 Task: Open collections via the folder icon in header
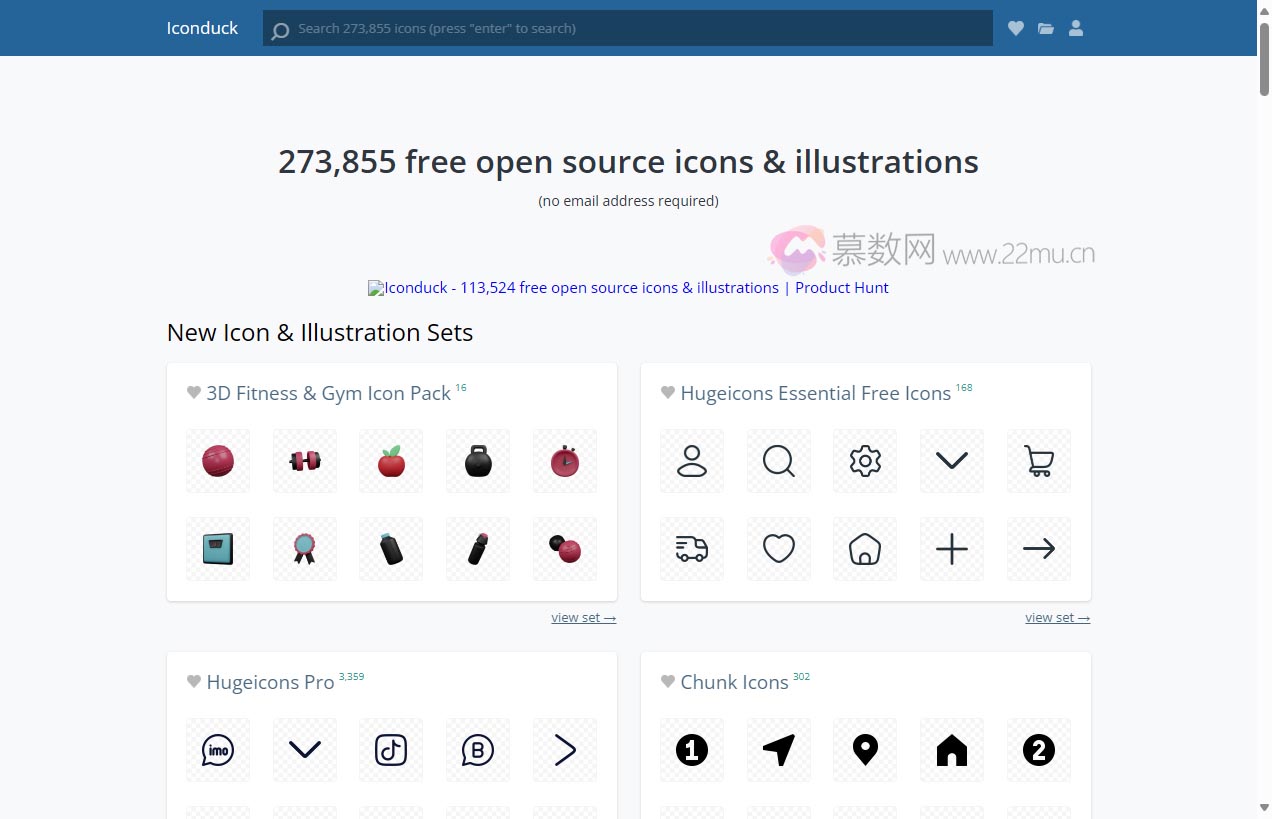point(1046,28)
